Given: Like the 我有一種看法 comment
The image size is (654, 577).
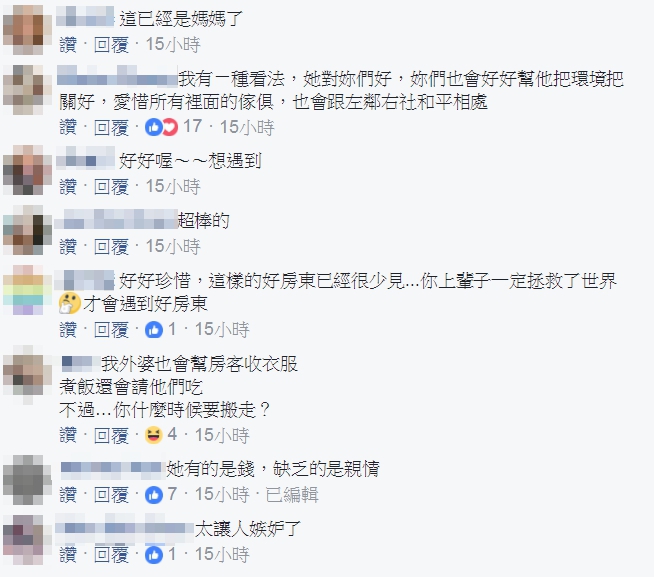Looking at the screenshot, I should (x=68, y=127).
